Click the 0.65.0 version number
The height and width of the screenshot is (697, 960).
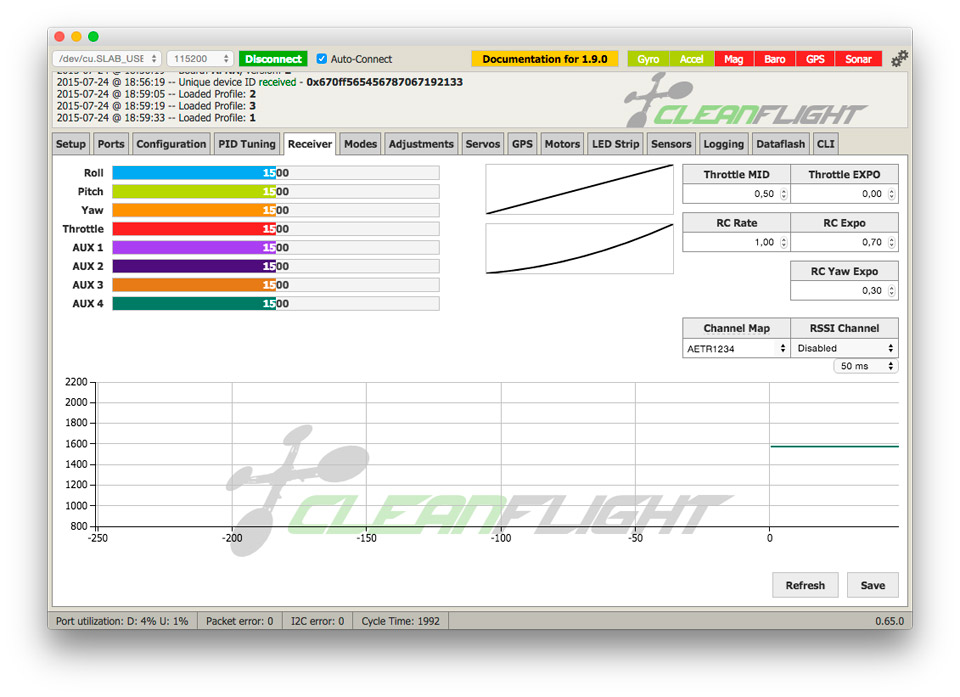coord(889,621)
